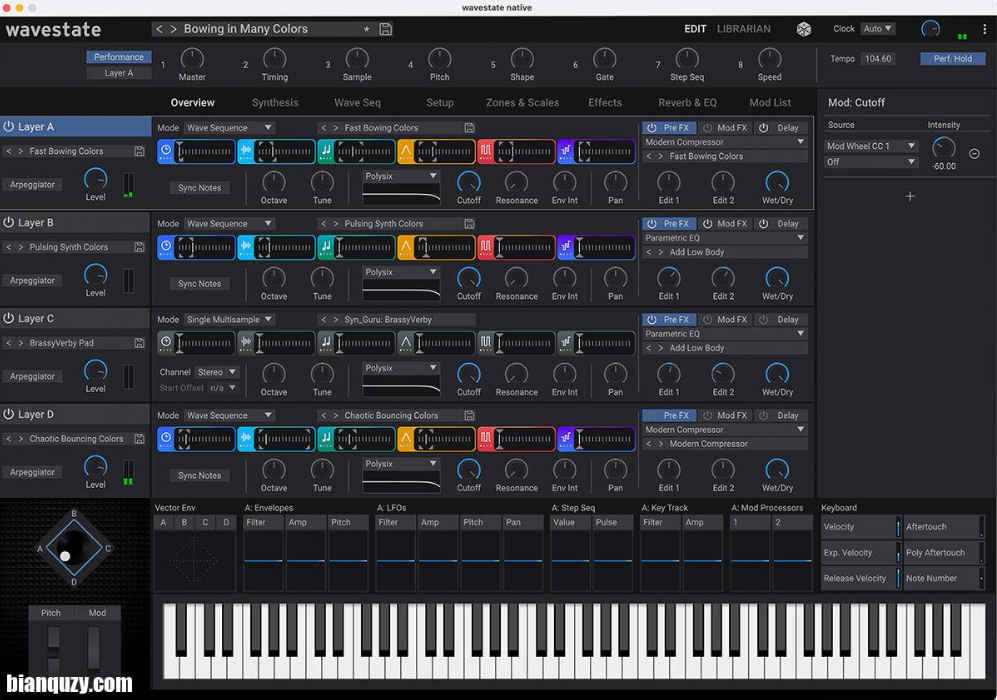Toggle Delay effect on Layer D

780,416
